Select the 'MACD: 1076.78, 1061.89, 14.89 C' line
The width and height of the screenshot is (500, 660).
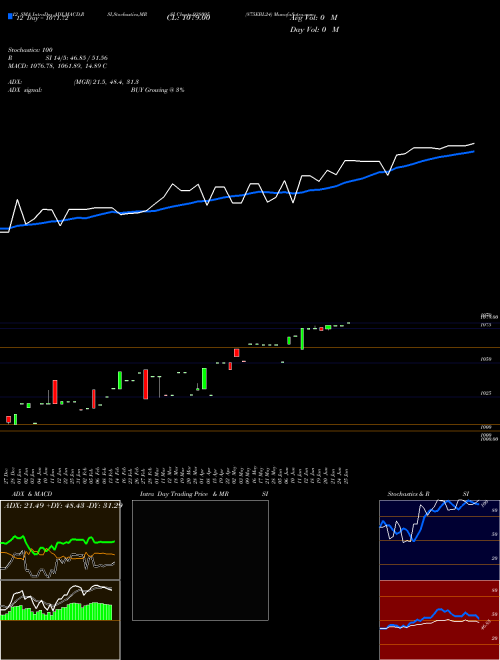pos(57,66)
